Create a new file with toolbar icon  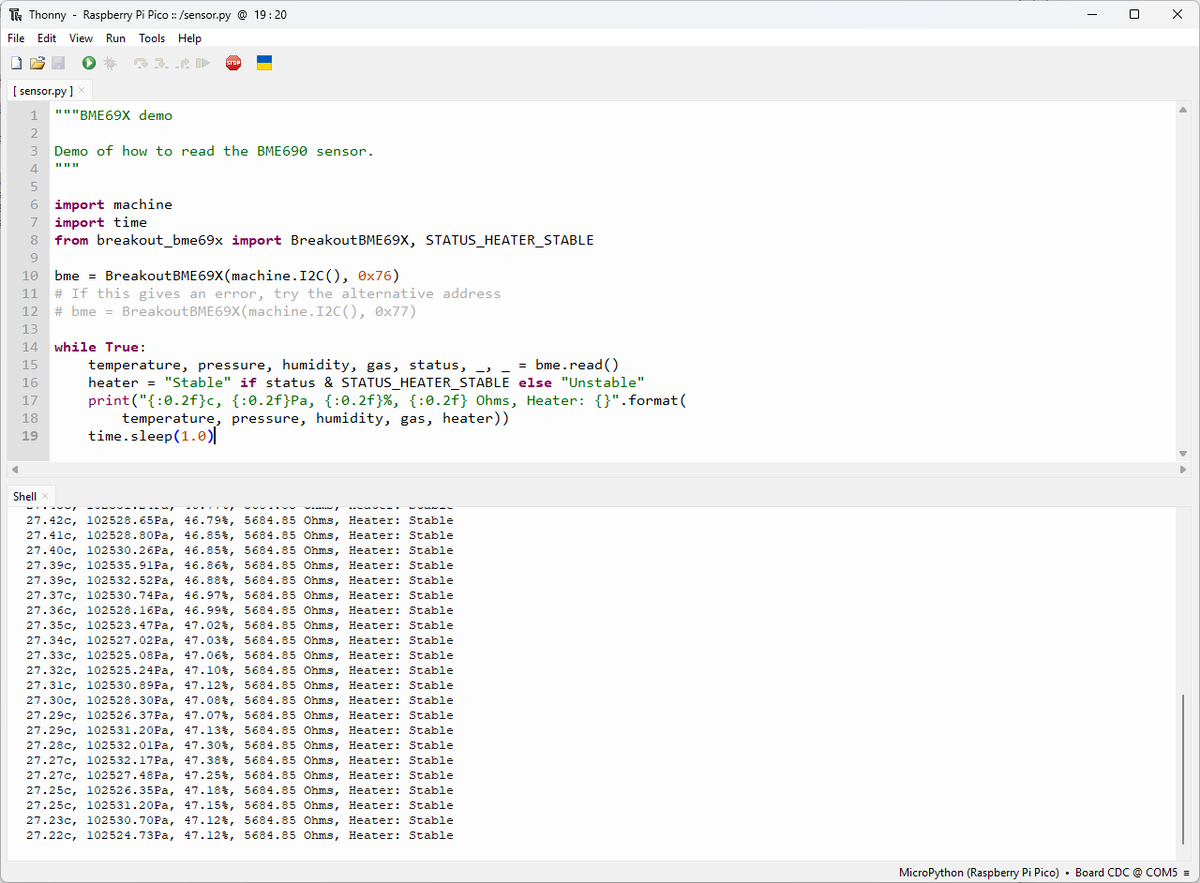pyautogui.click(x=16, y=63)
